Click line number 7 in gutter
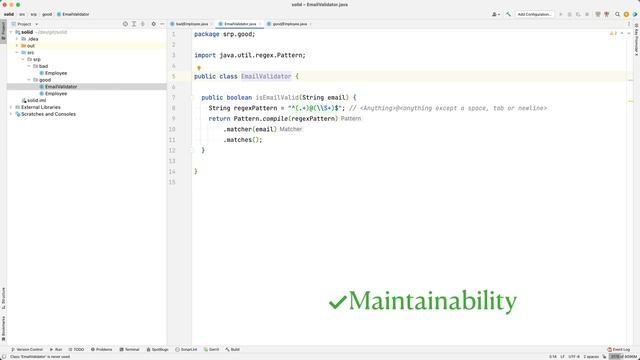The image size is (640, 360). point(173,98)
